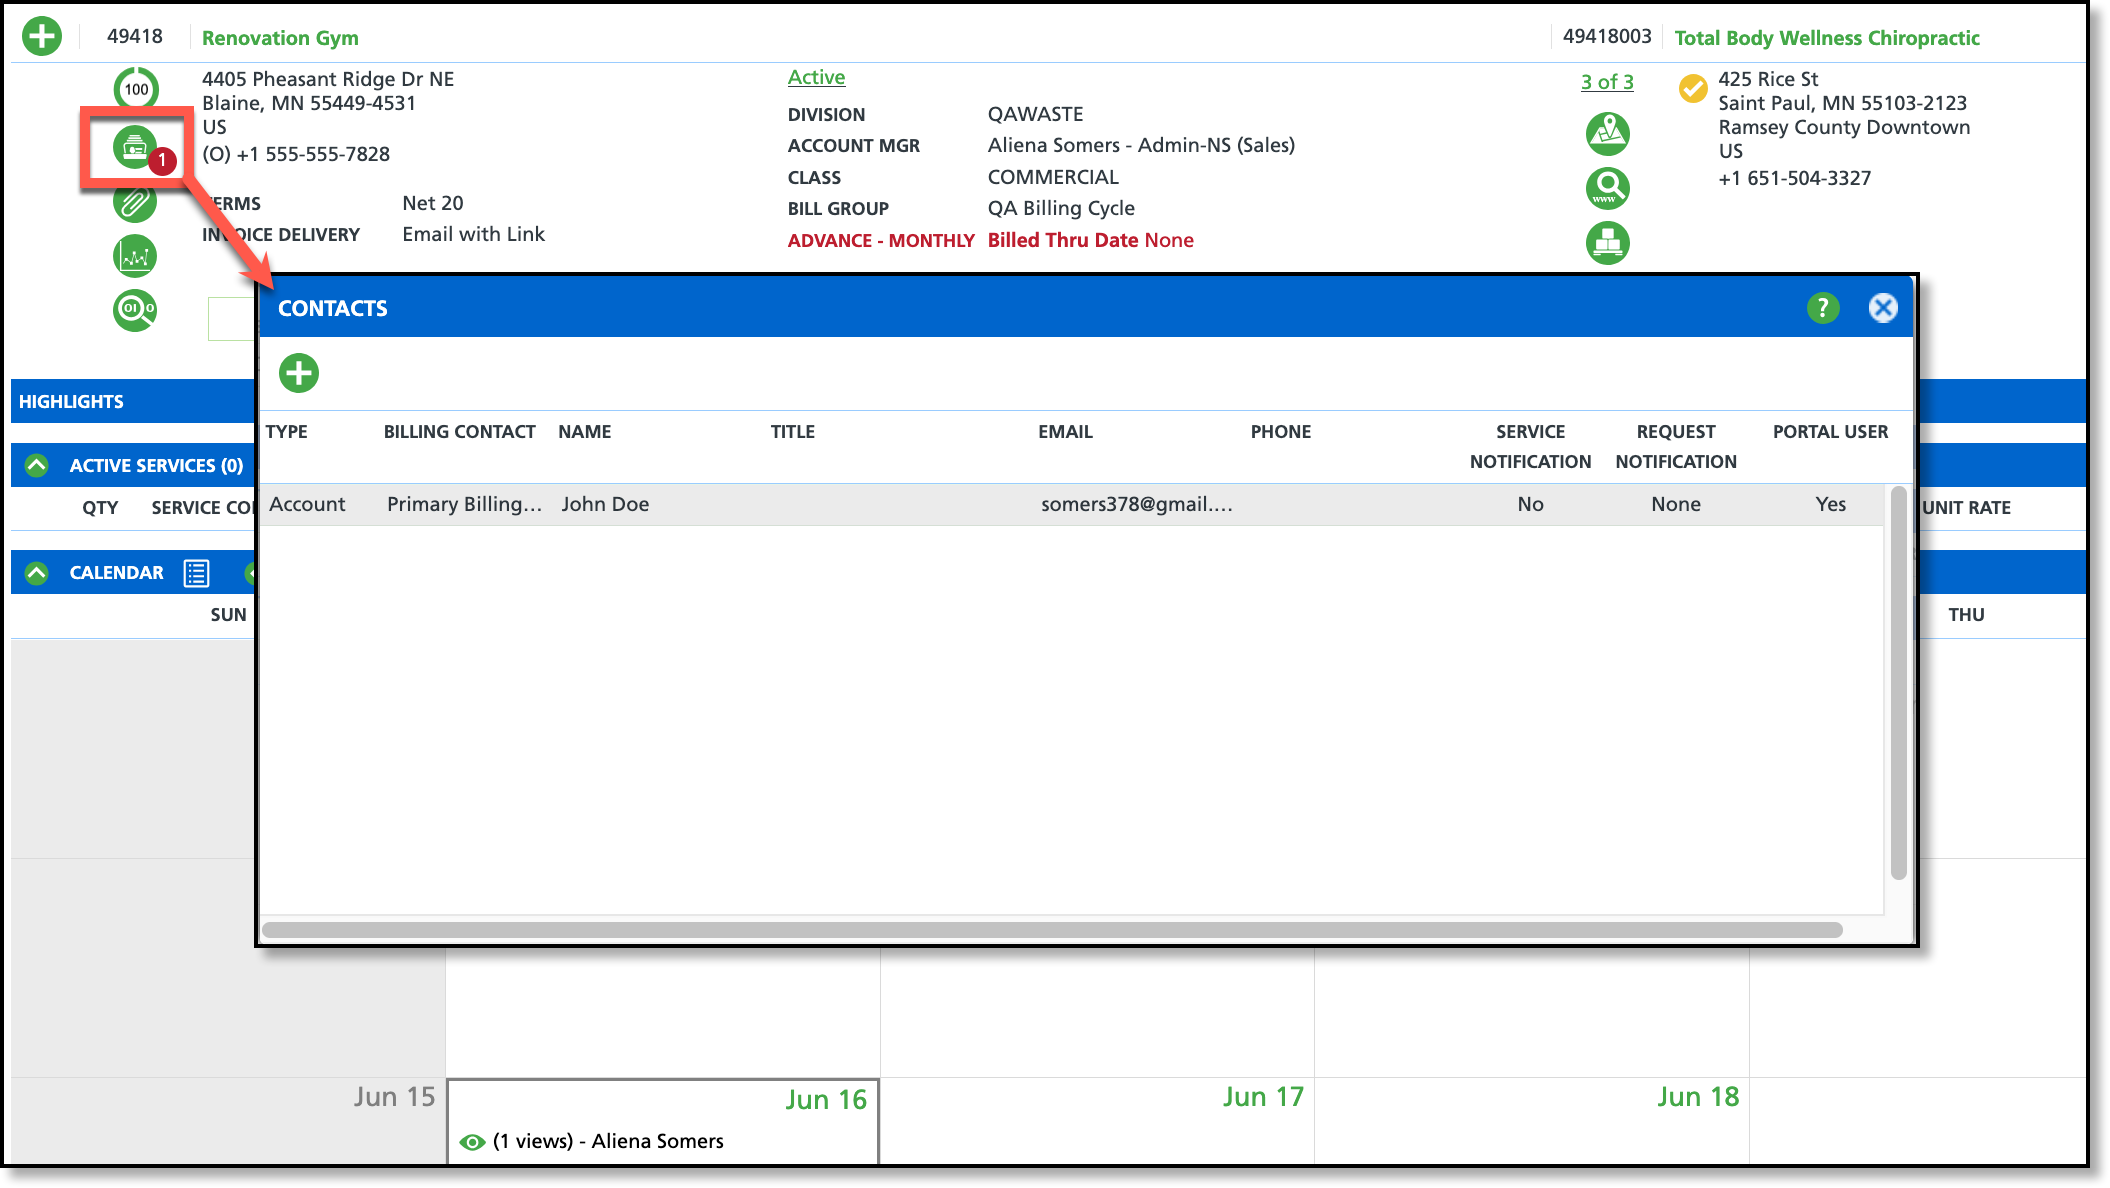Collapse the Calendar section chevron
The height and width of the screenshot is (1188, 2110).
coord(37,573)
